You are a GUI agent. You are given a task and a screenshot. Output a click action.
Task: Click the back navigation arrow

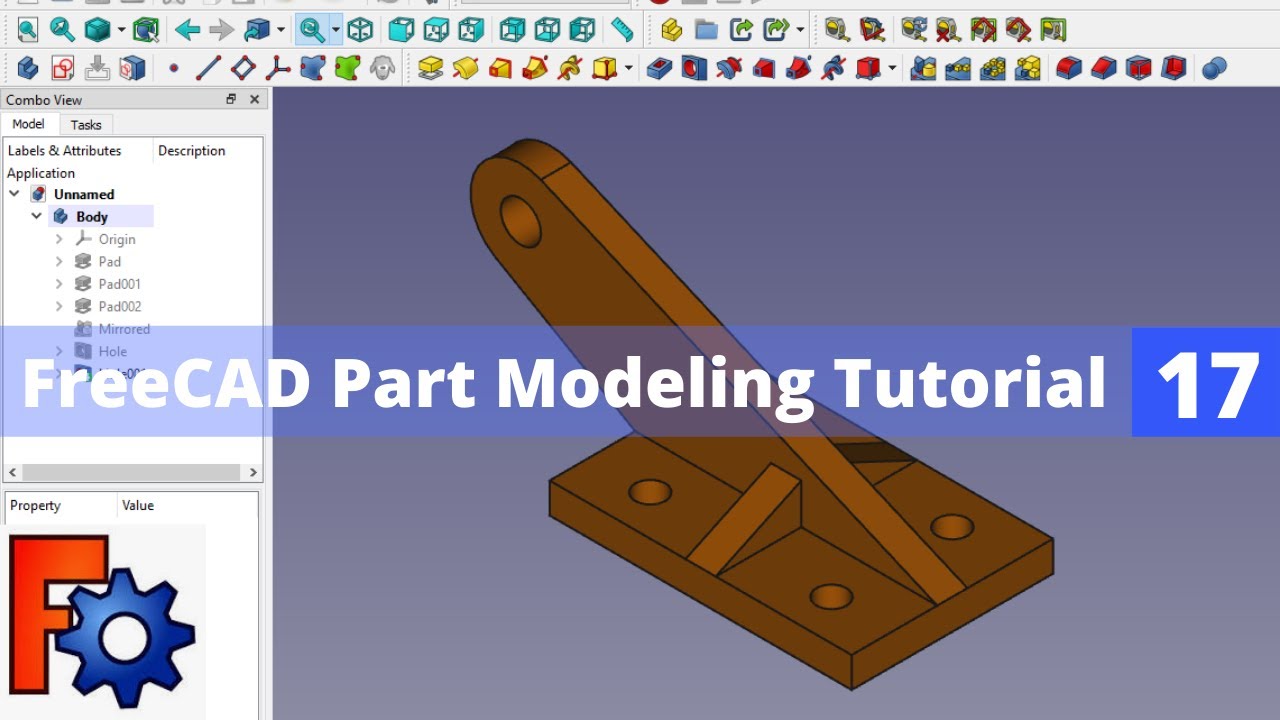[x=187, y=30]
